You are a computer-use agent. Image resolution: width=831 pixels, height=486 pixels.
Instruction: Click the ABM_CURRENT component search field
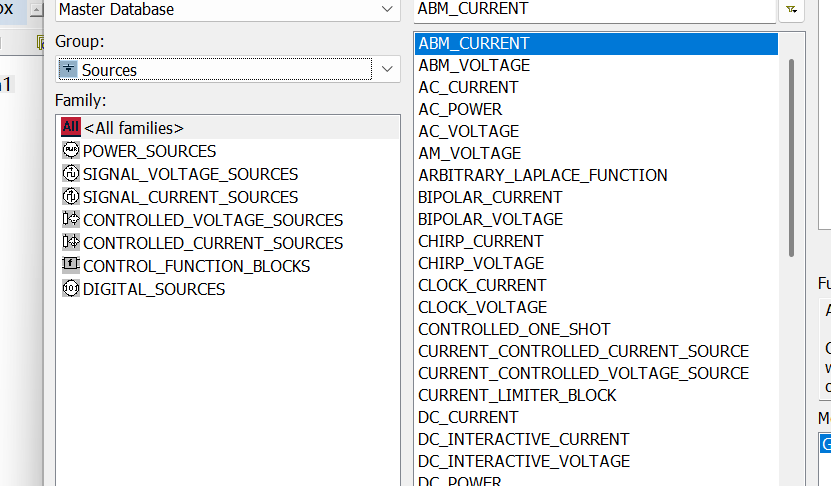click(594, 9)
